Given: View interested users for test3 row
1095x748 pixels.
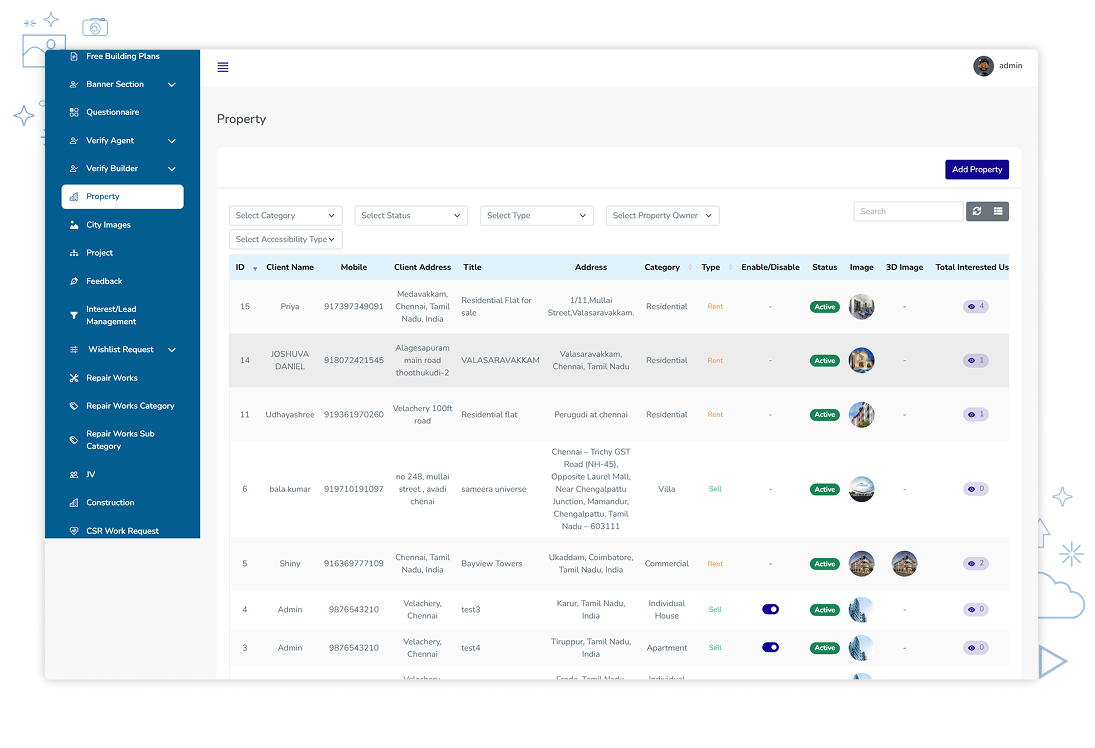Looking at the screenshot, I should coord(976,610).
